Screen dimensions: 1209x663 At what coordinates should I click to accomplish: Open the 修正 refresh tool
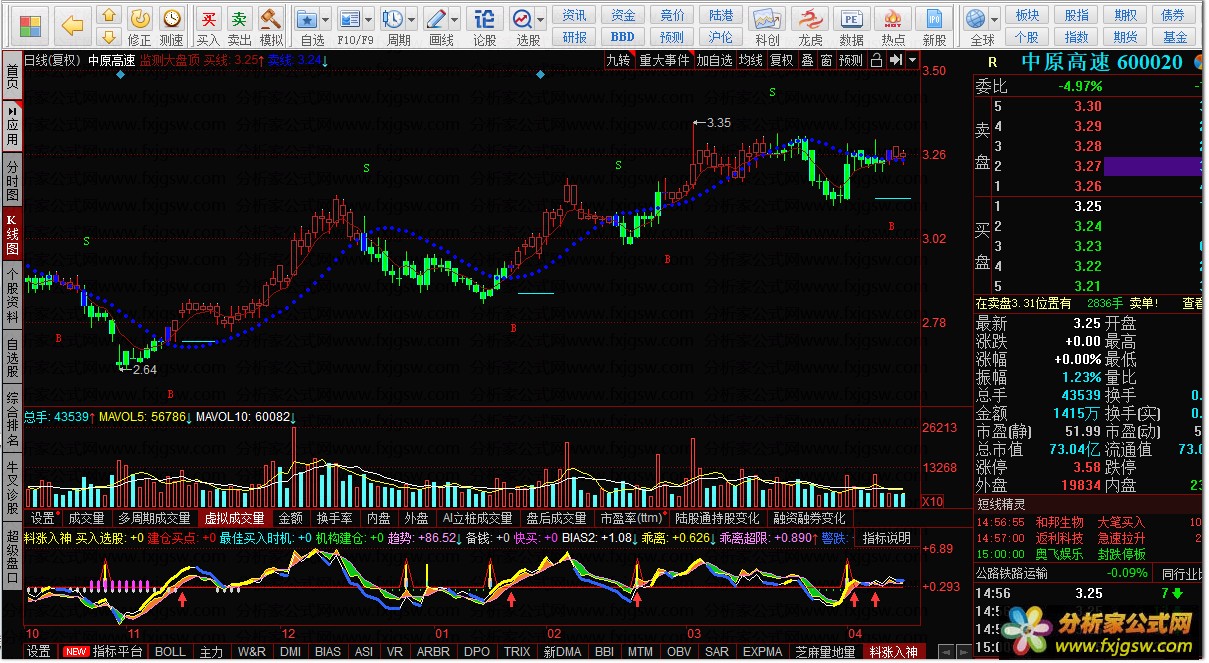140,24
